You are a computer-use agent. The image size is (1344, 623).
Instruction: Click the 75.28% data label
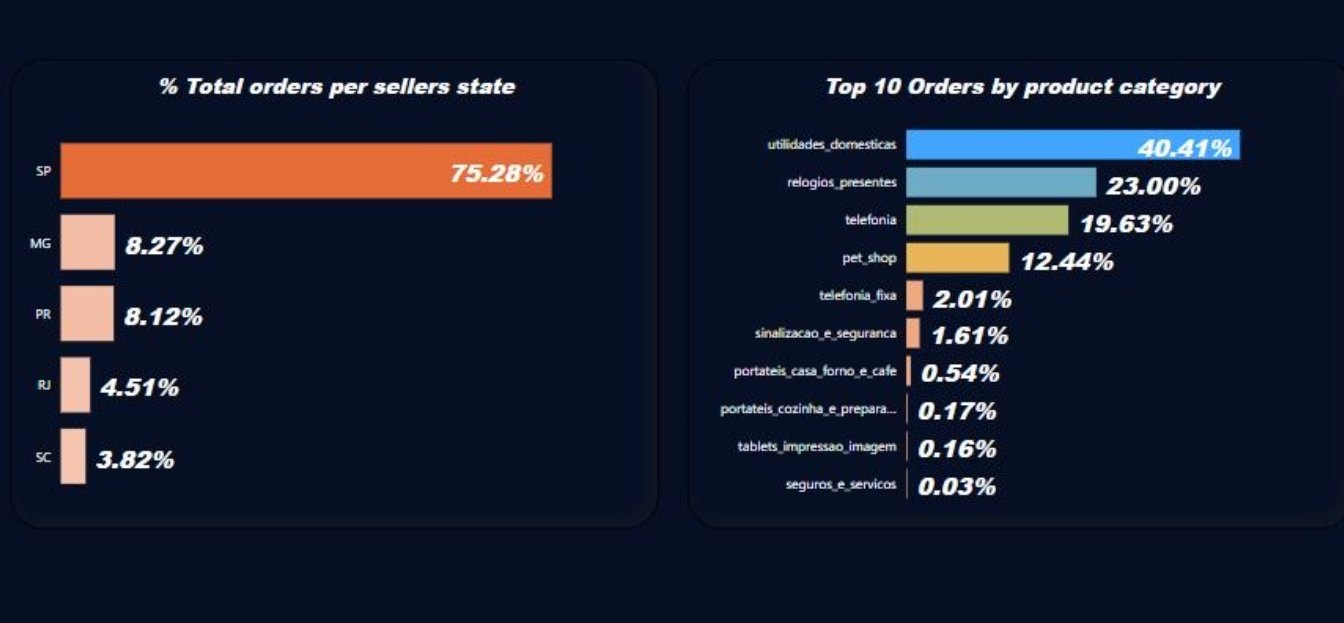point(497,173)
